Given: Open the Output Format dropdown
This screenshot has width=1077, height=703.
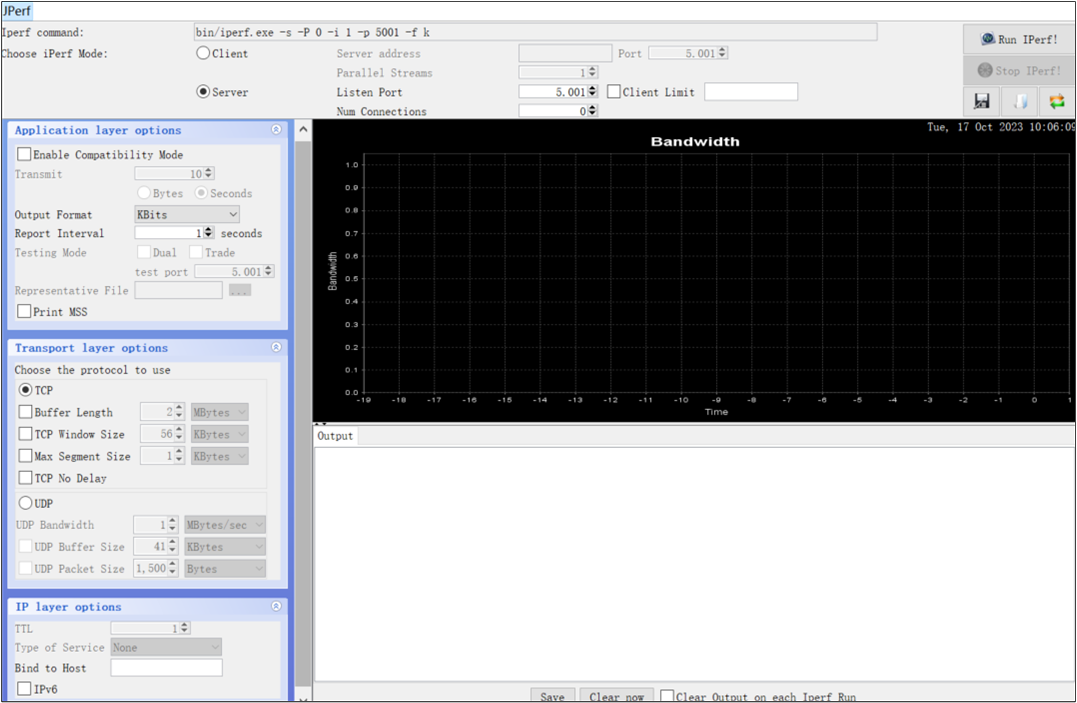Looking at the screenshot, I should pos(186,214).
